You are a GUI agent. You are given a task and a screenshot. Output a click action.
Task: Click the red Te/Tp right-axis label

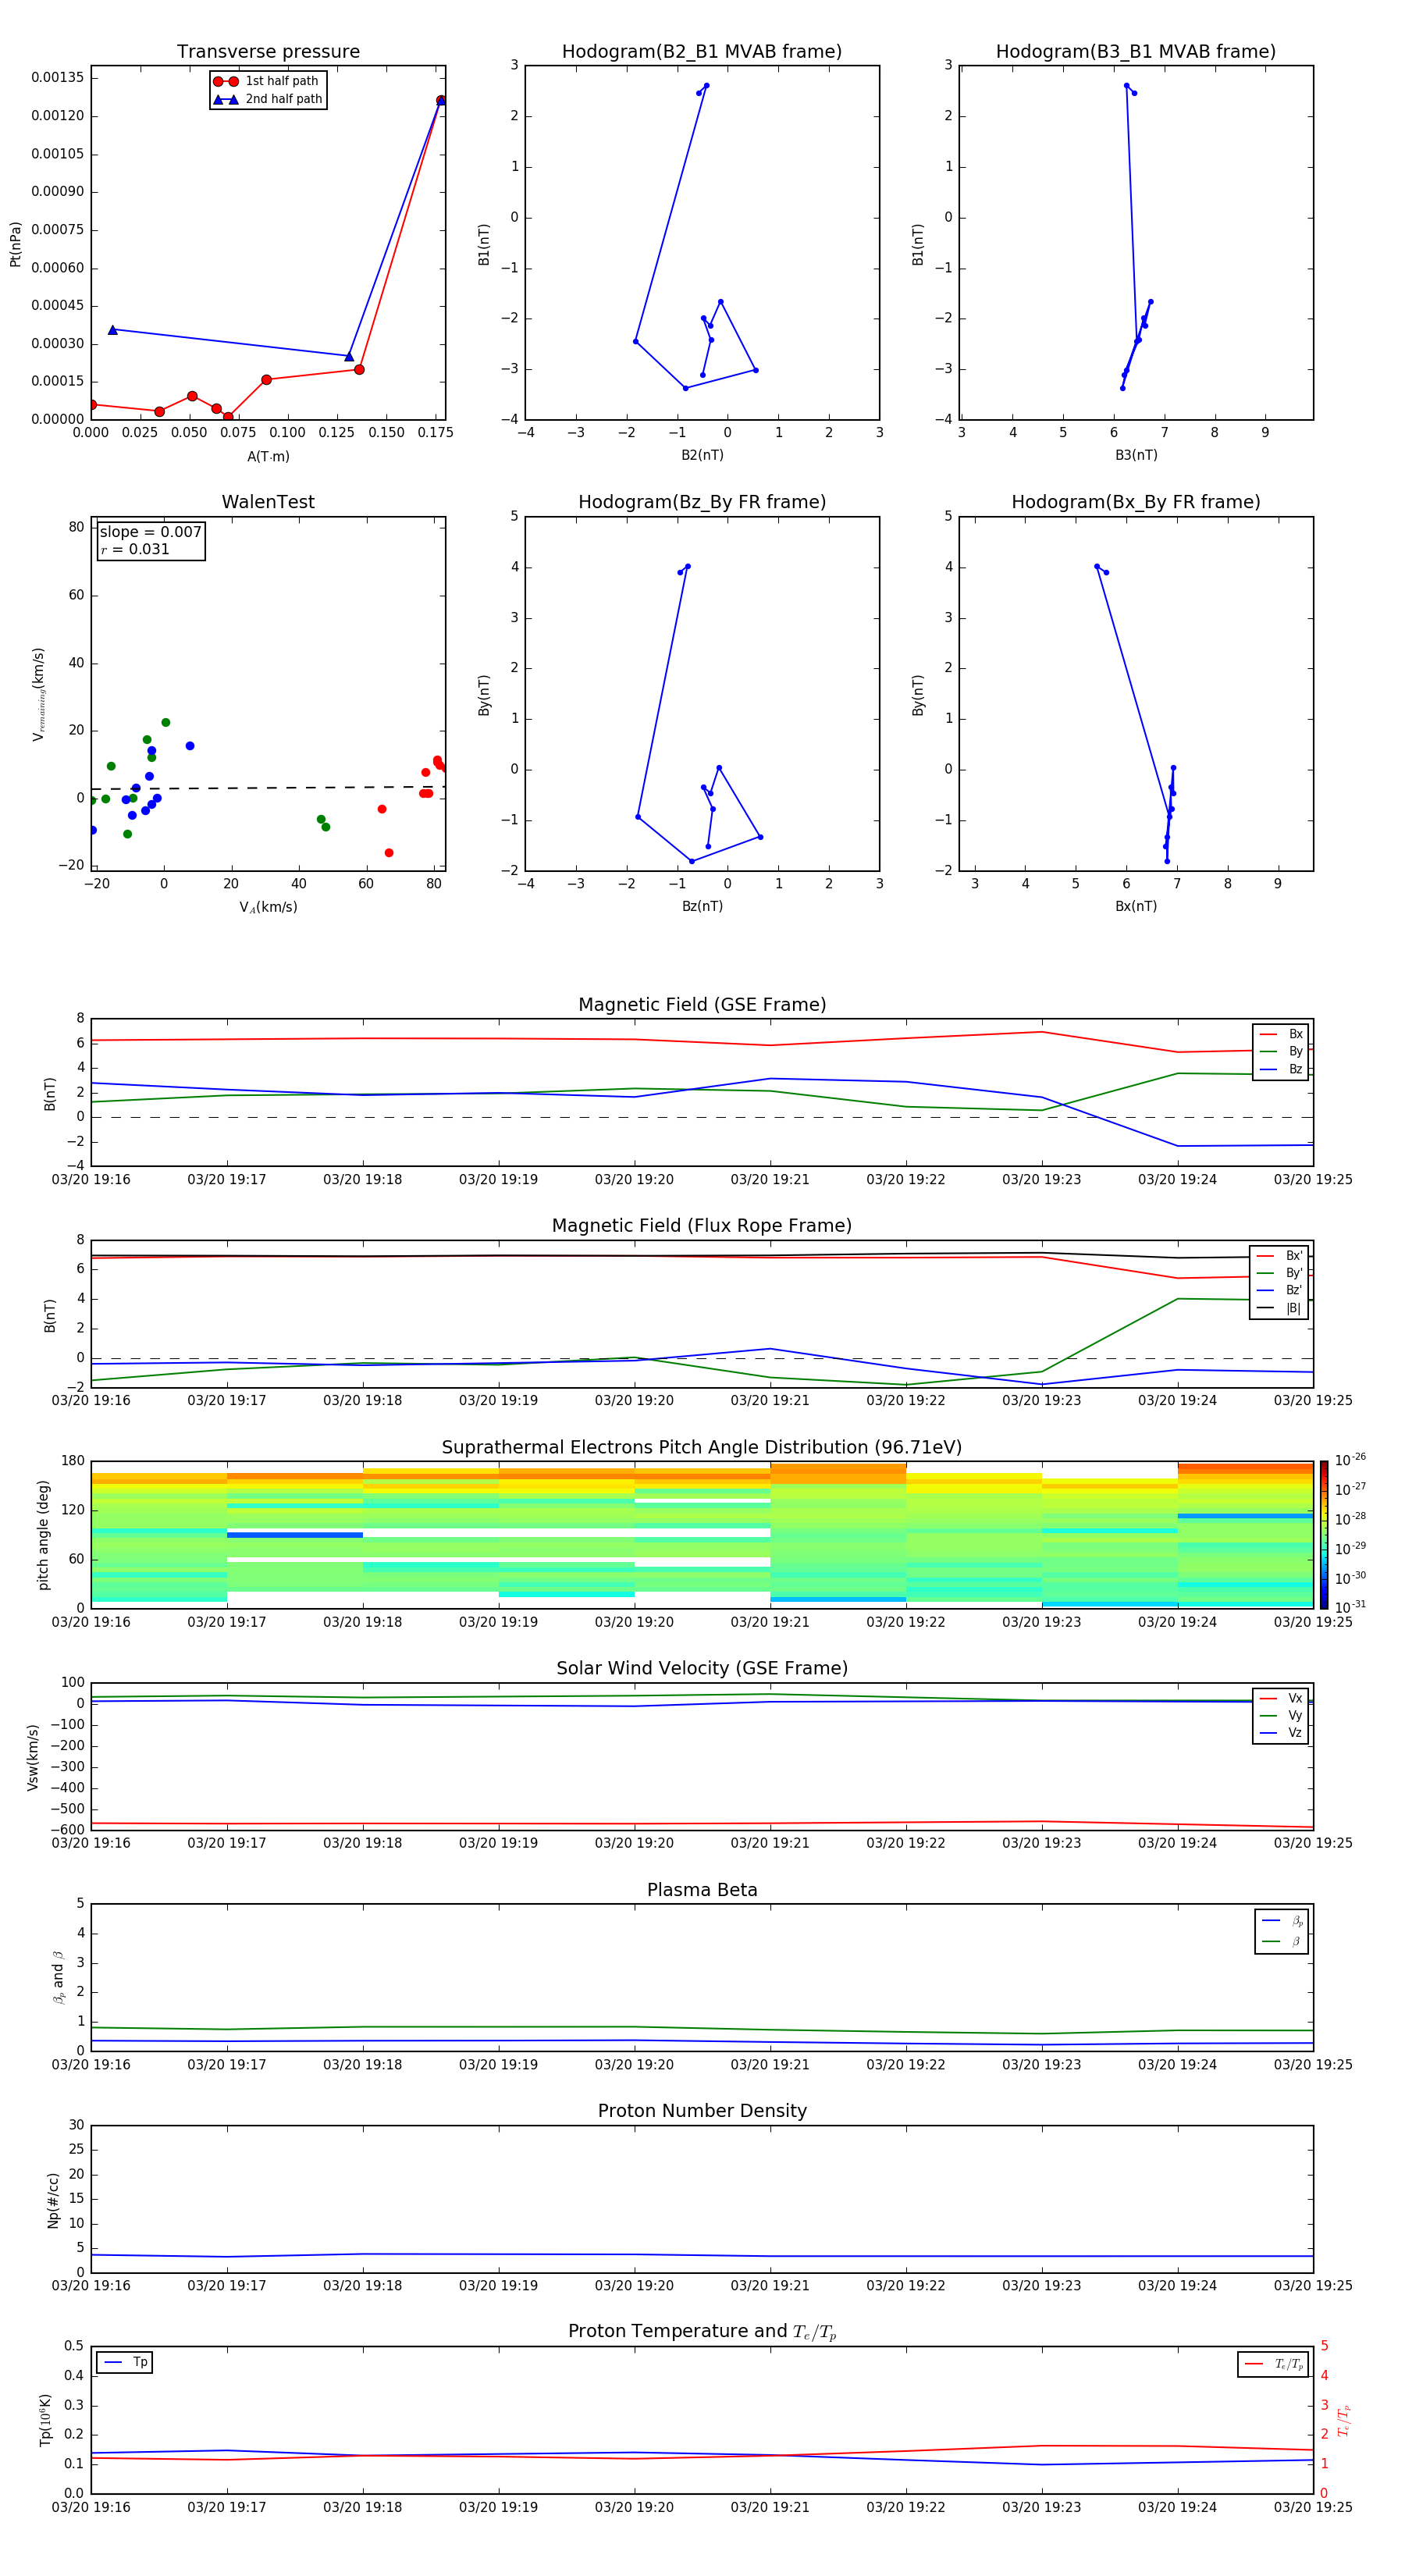coord(1344,2420)
